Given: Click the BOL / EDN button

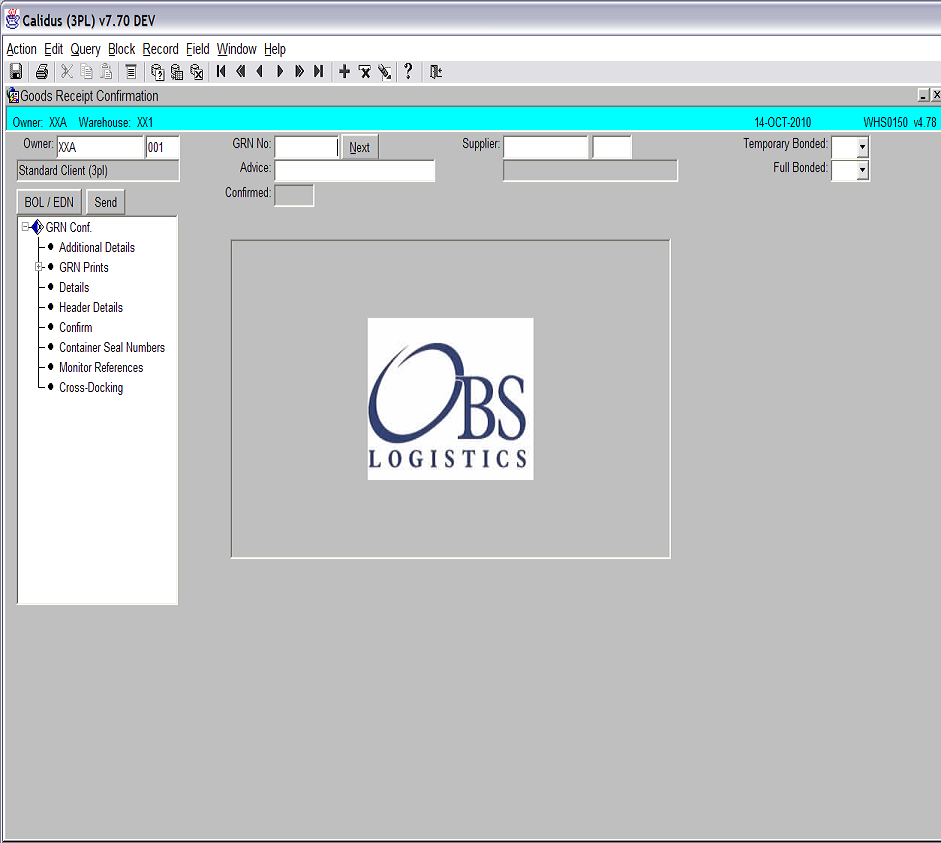Looking at the screenshot, I should tap(49, 202).
